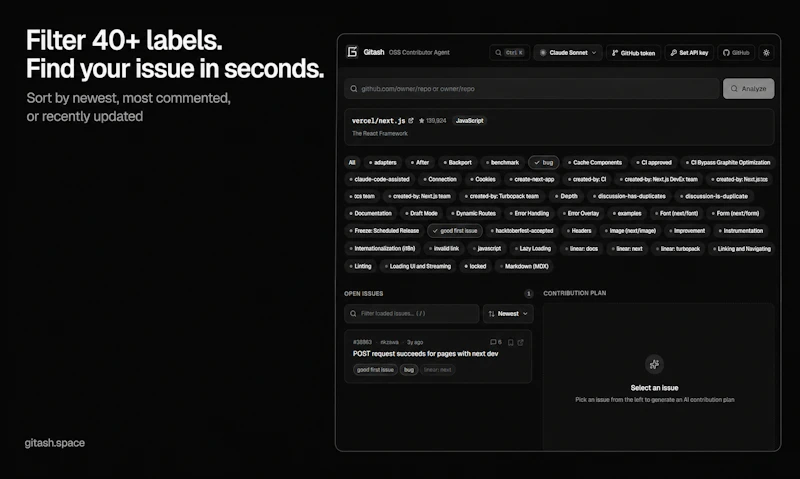
Task: Click the JavaScript language badge
Action: [469, 121]
